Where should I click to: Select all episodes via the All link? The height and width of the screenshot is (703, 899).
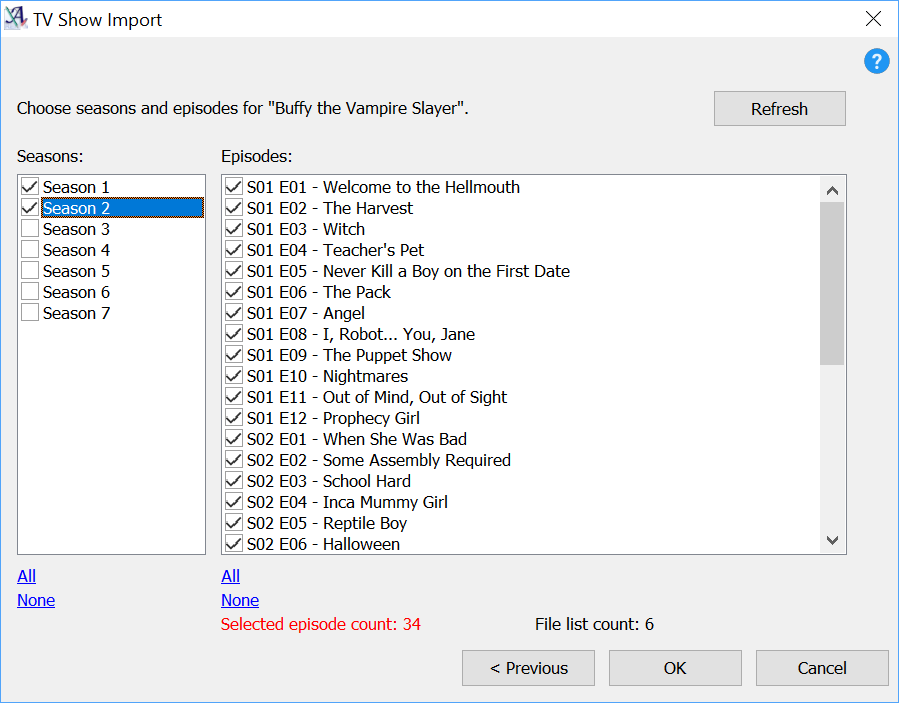click(230, 576)
